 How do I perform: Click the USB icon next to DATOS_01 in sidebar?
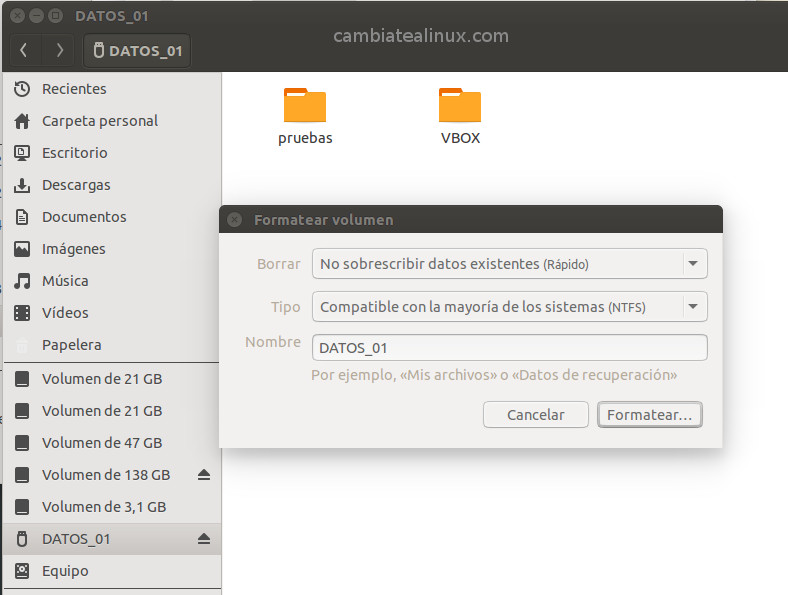point(22,539)
